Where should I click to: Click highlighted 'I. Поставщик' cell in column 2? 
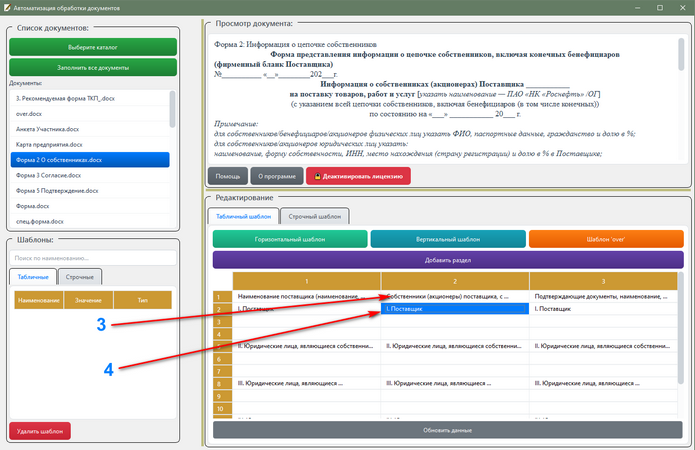click(455, 309)
